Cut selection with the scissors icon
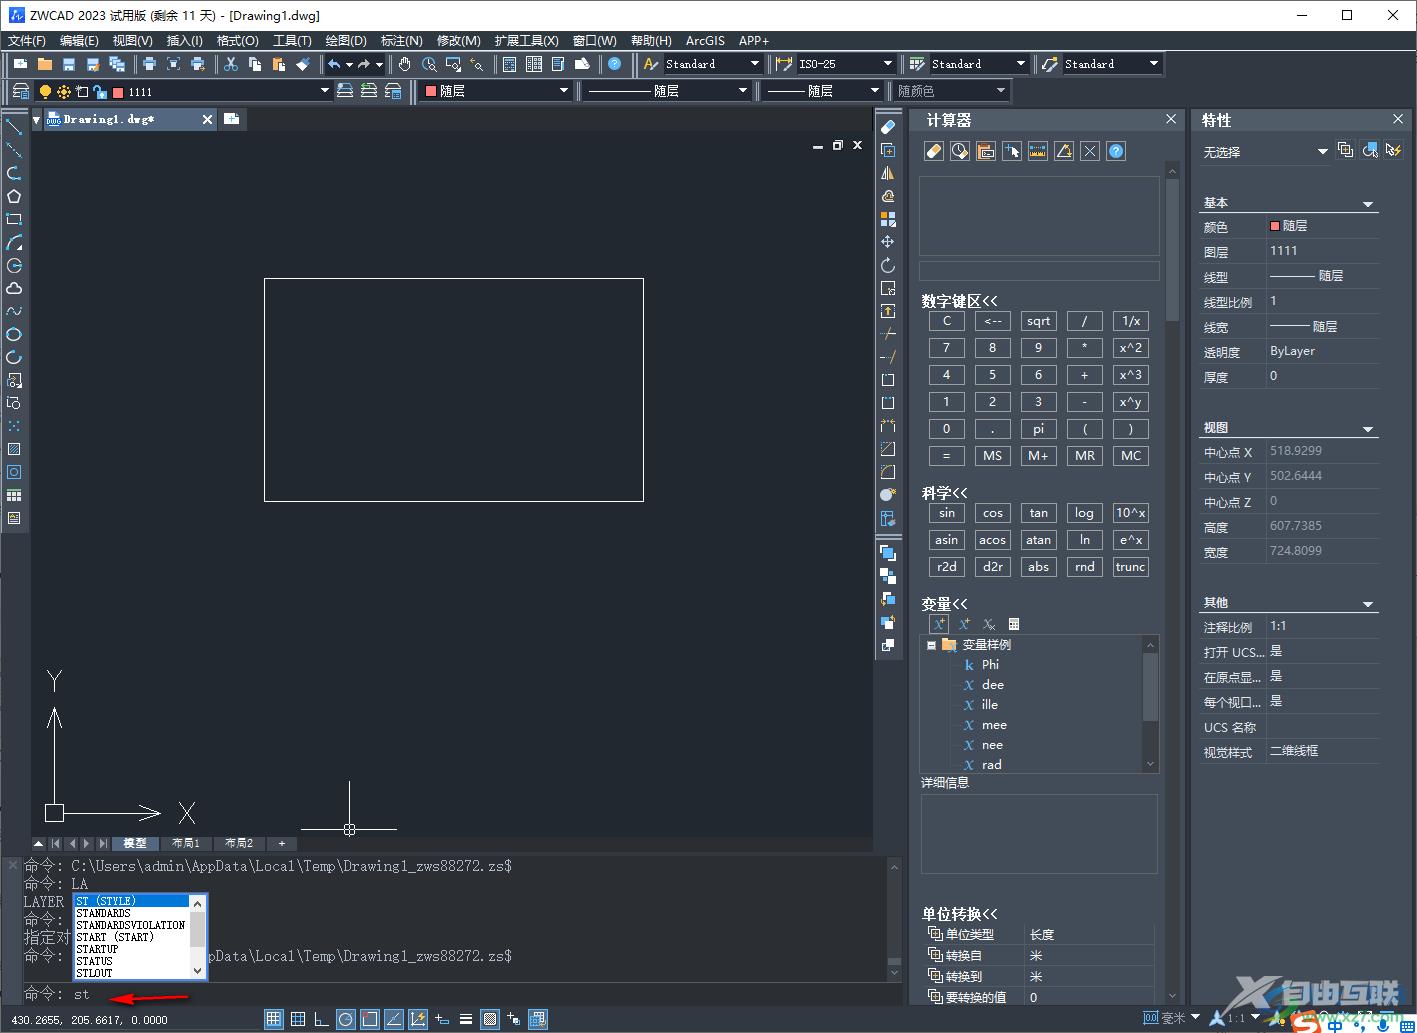This screenshot has height=1033, width=1417. (x=231, y=64)
